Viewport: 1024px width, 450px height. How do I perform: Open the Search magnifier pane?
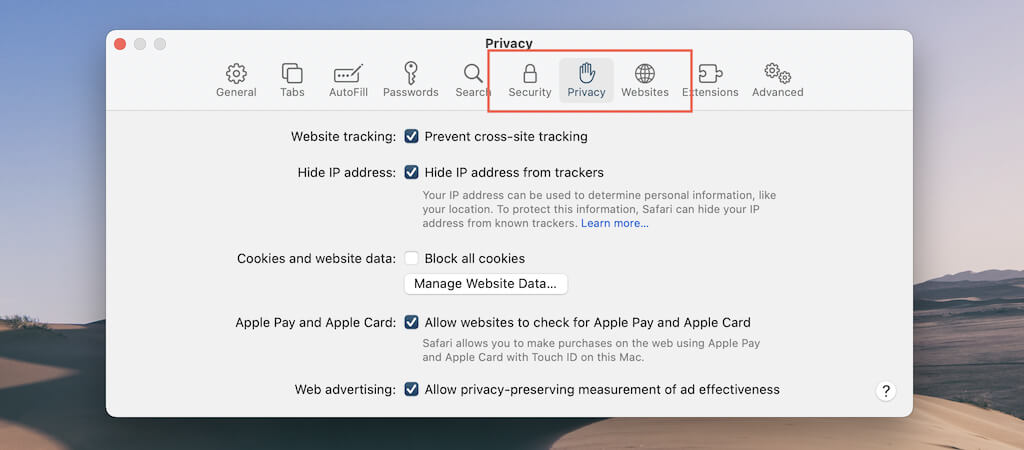pos(473,81)
